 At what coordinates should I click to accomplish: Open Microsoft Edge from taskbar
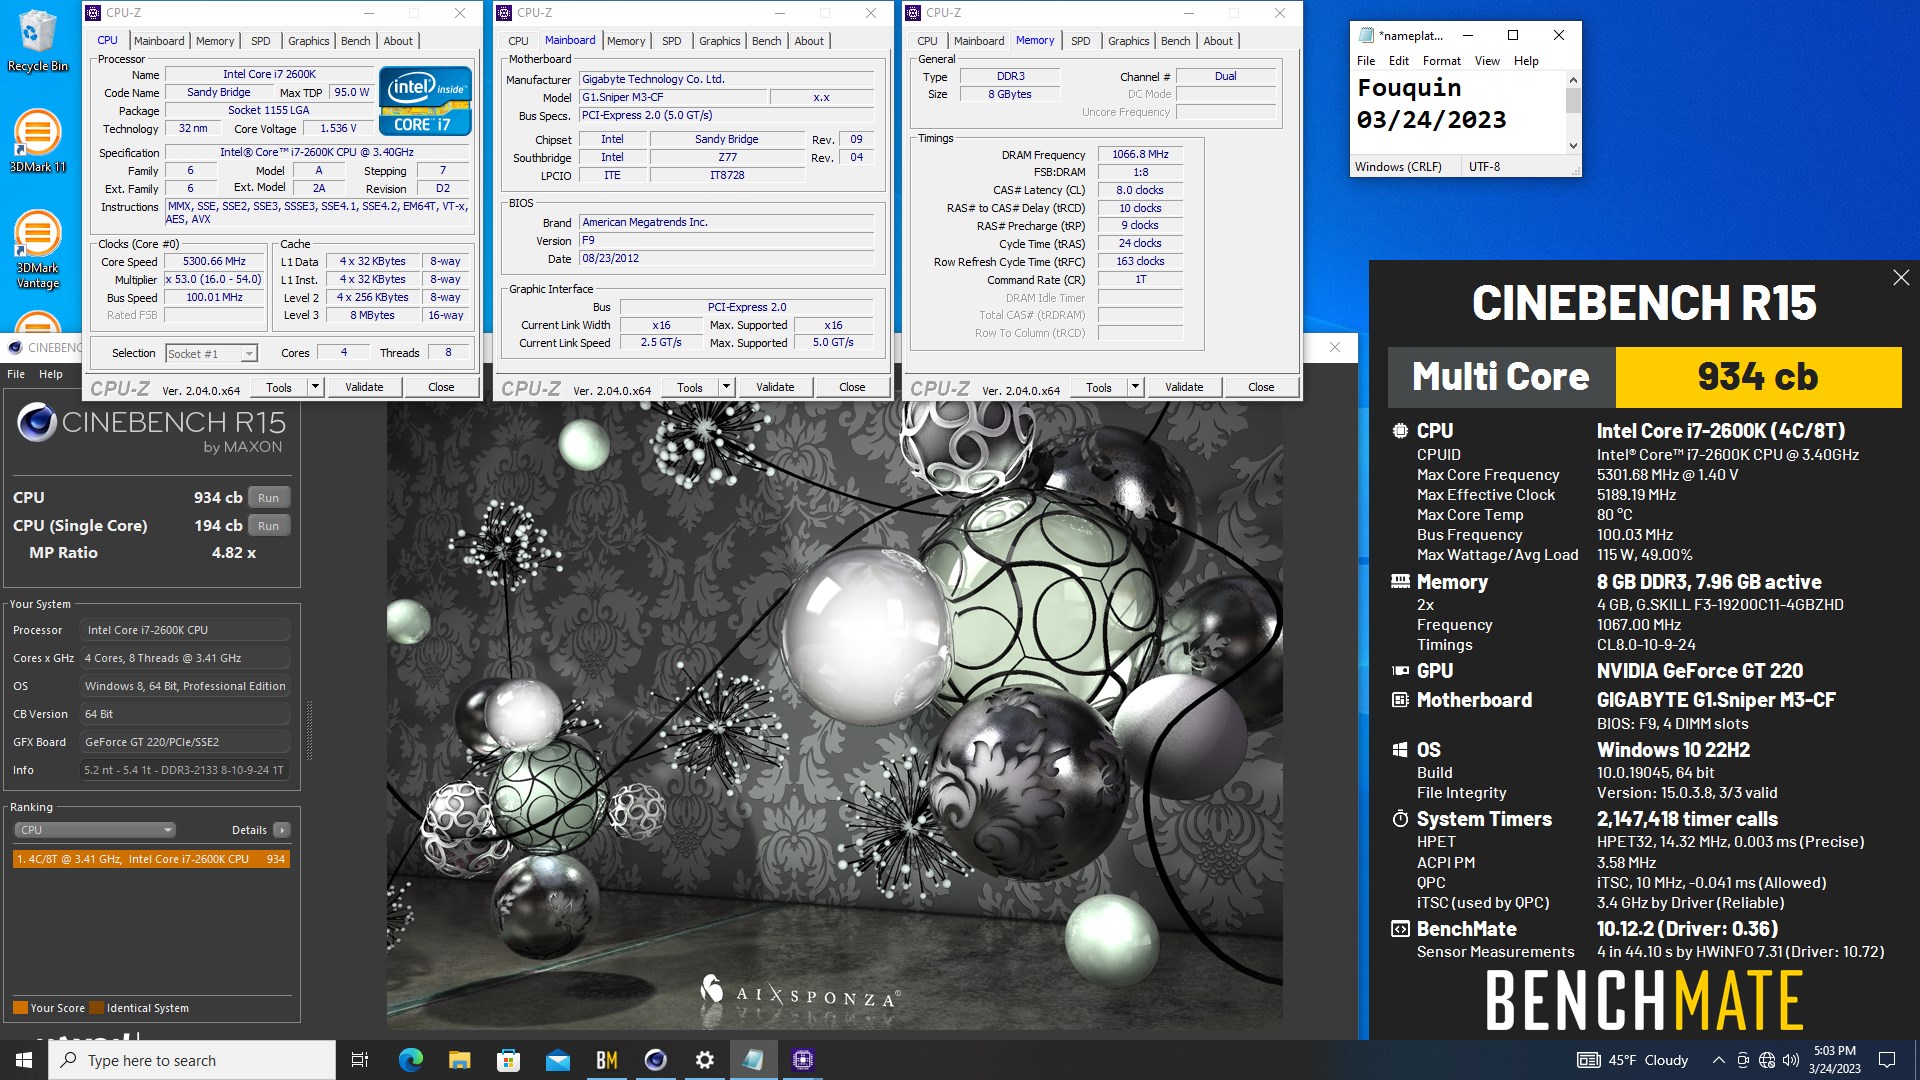click(410, 1060)
